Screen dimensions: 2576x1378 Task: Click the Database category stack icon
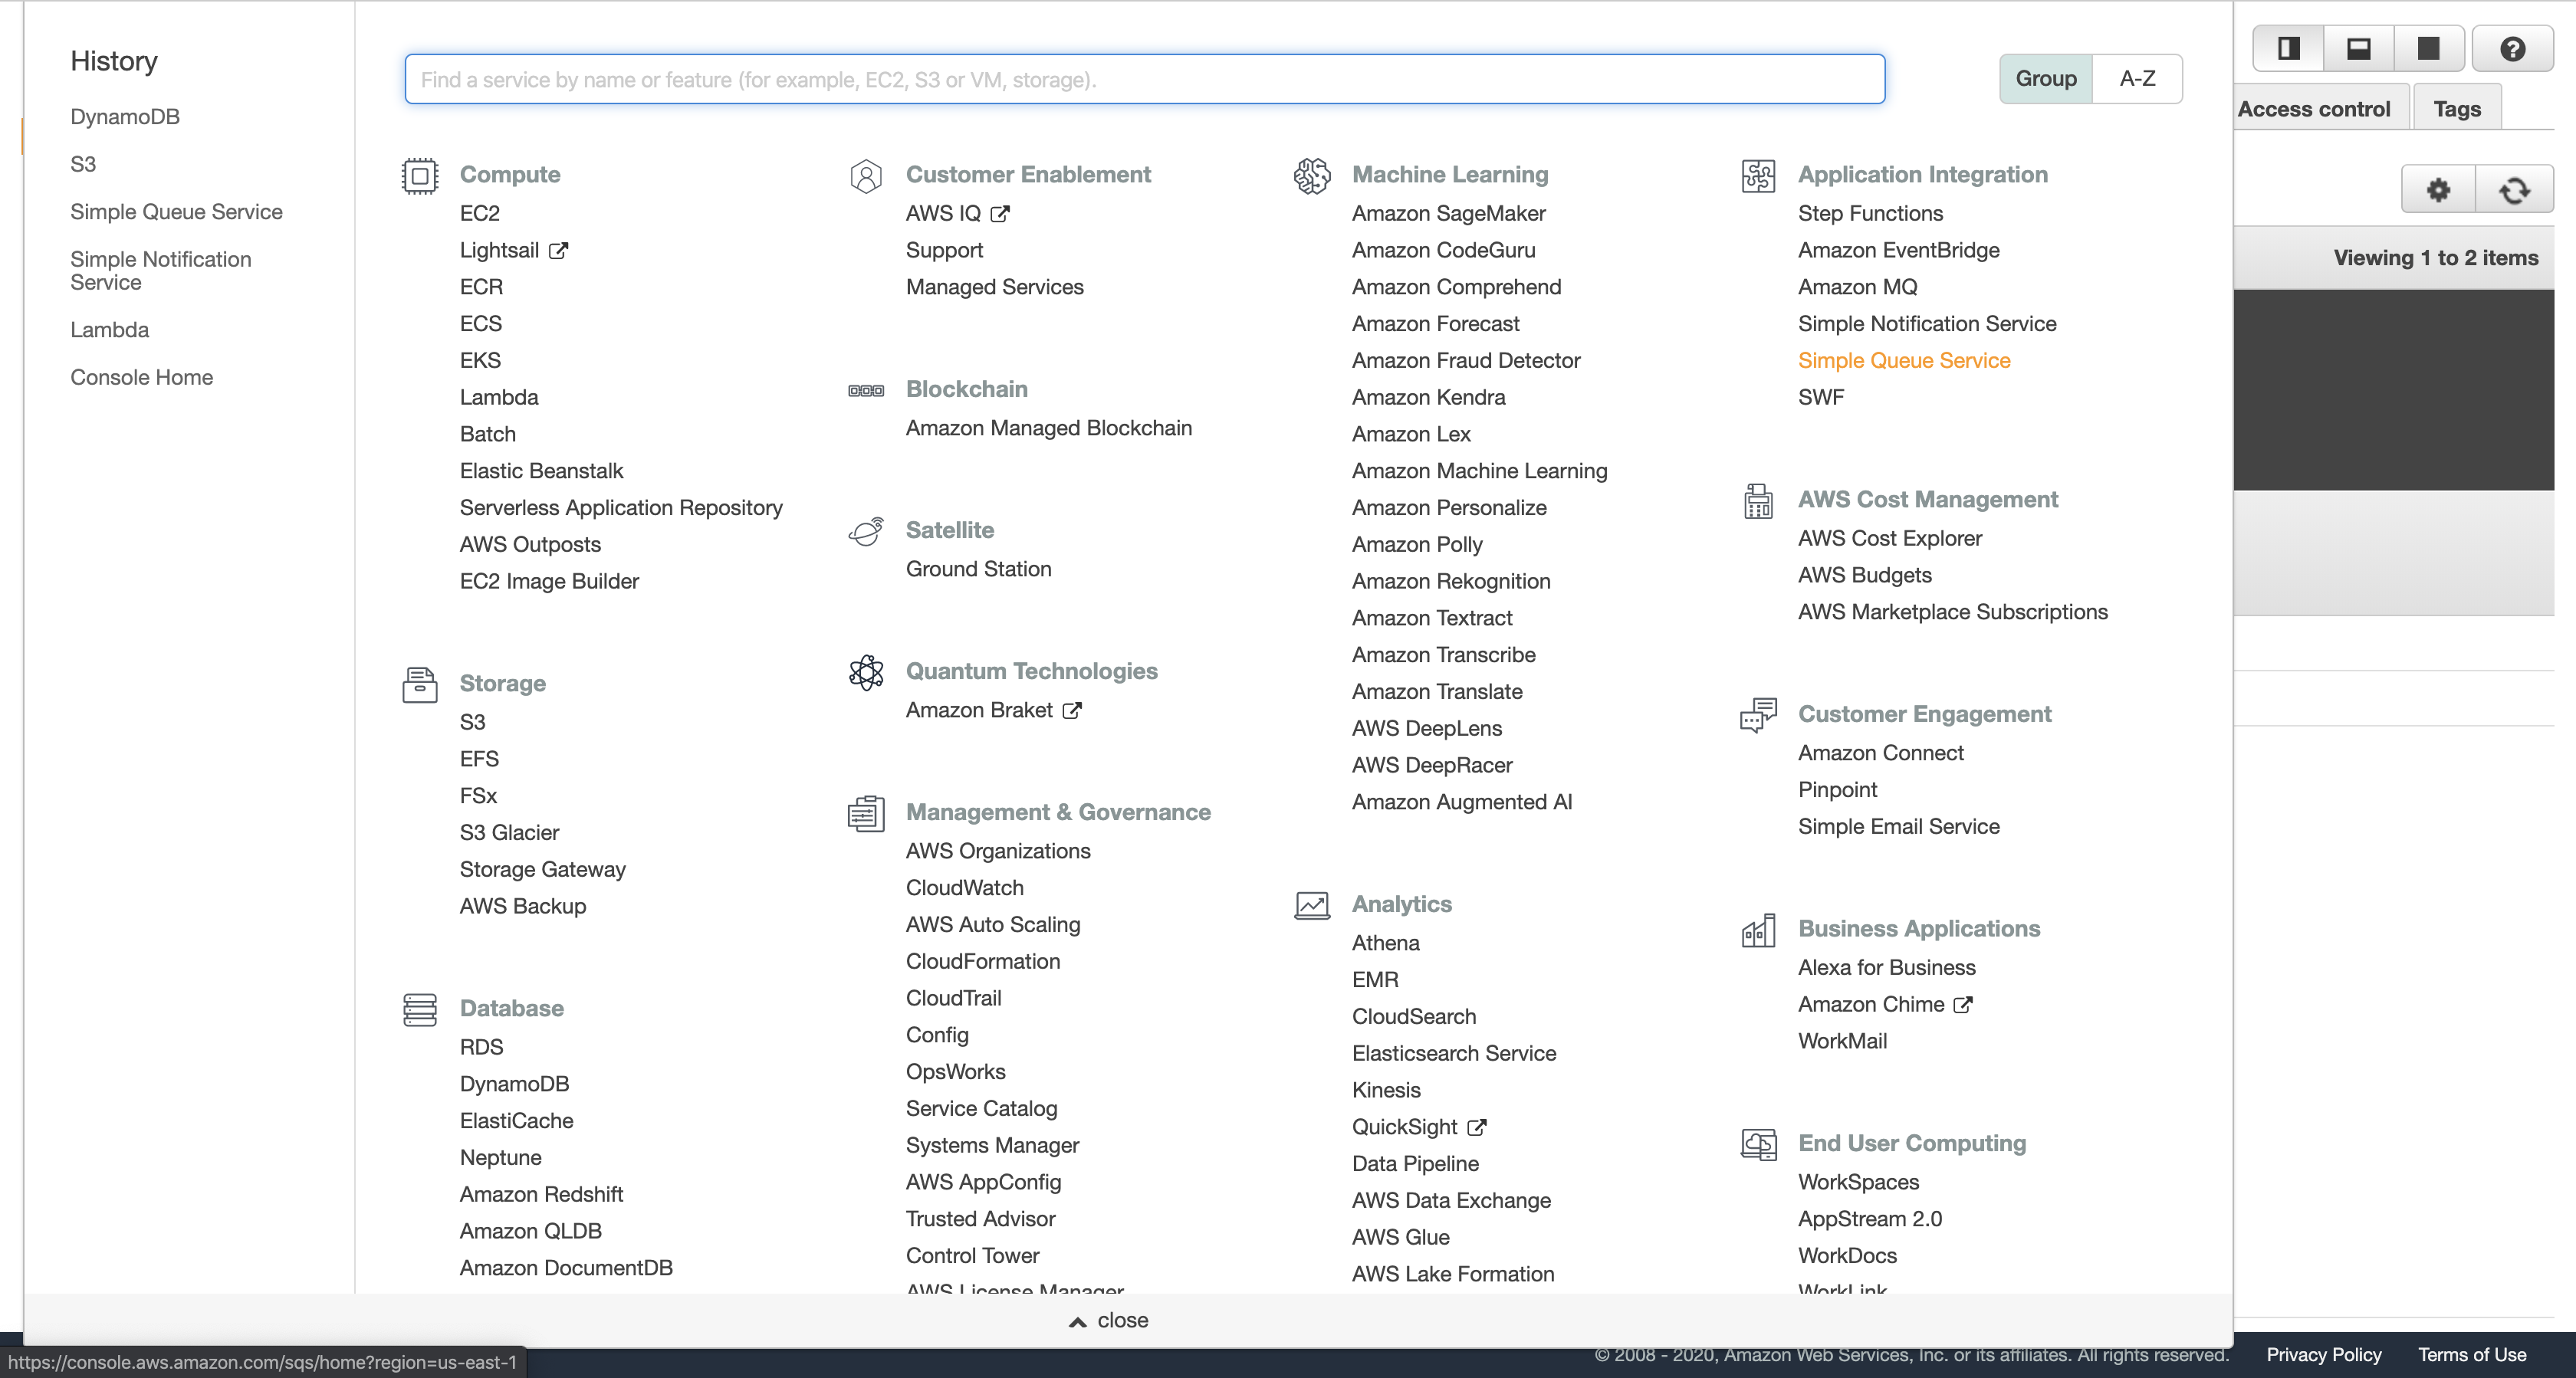coord(419,1009)
